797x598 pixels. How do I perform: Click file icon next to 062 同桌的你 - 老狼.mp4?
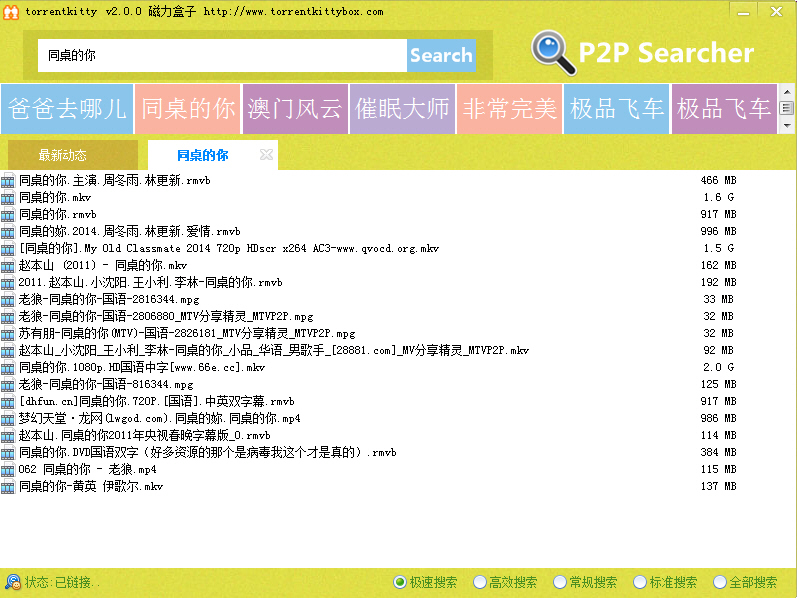pos(9,470)
